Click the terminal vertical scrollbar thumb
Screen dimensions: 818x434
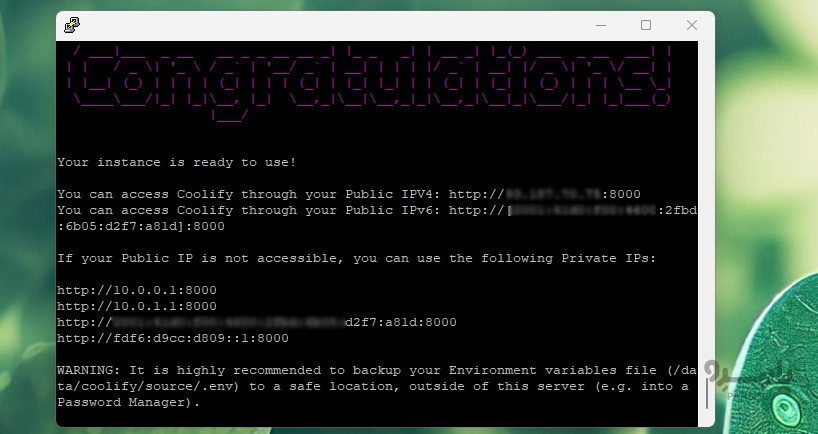(x=707, y=394)
